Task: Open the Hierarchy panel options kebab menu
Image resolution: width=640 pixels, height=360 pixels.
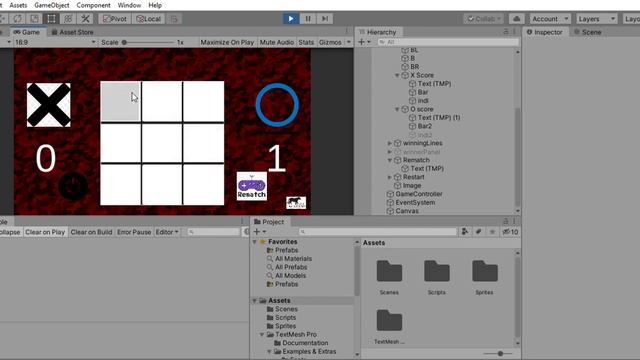Action: (x=514, y=31)
